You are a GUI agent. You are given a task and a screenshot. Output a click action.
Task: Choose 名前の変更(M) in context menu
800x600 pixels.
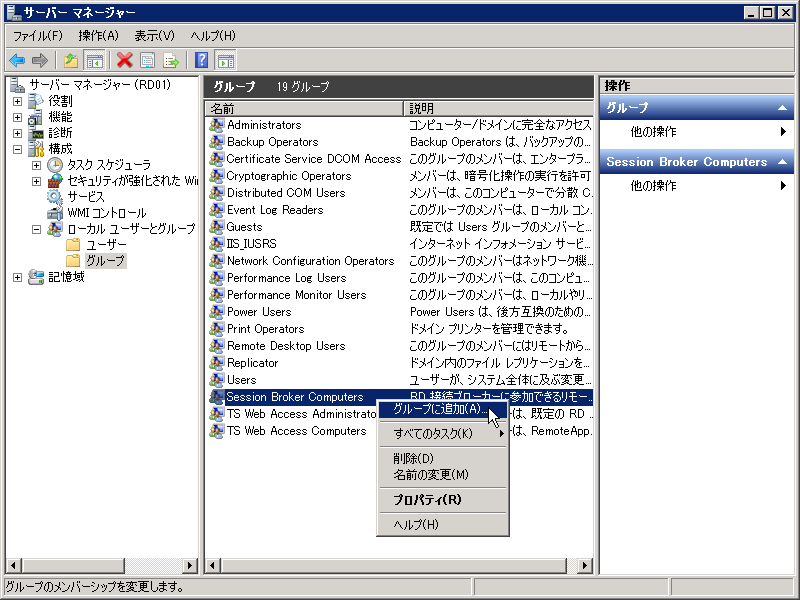(442, 475)
